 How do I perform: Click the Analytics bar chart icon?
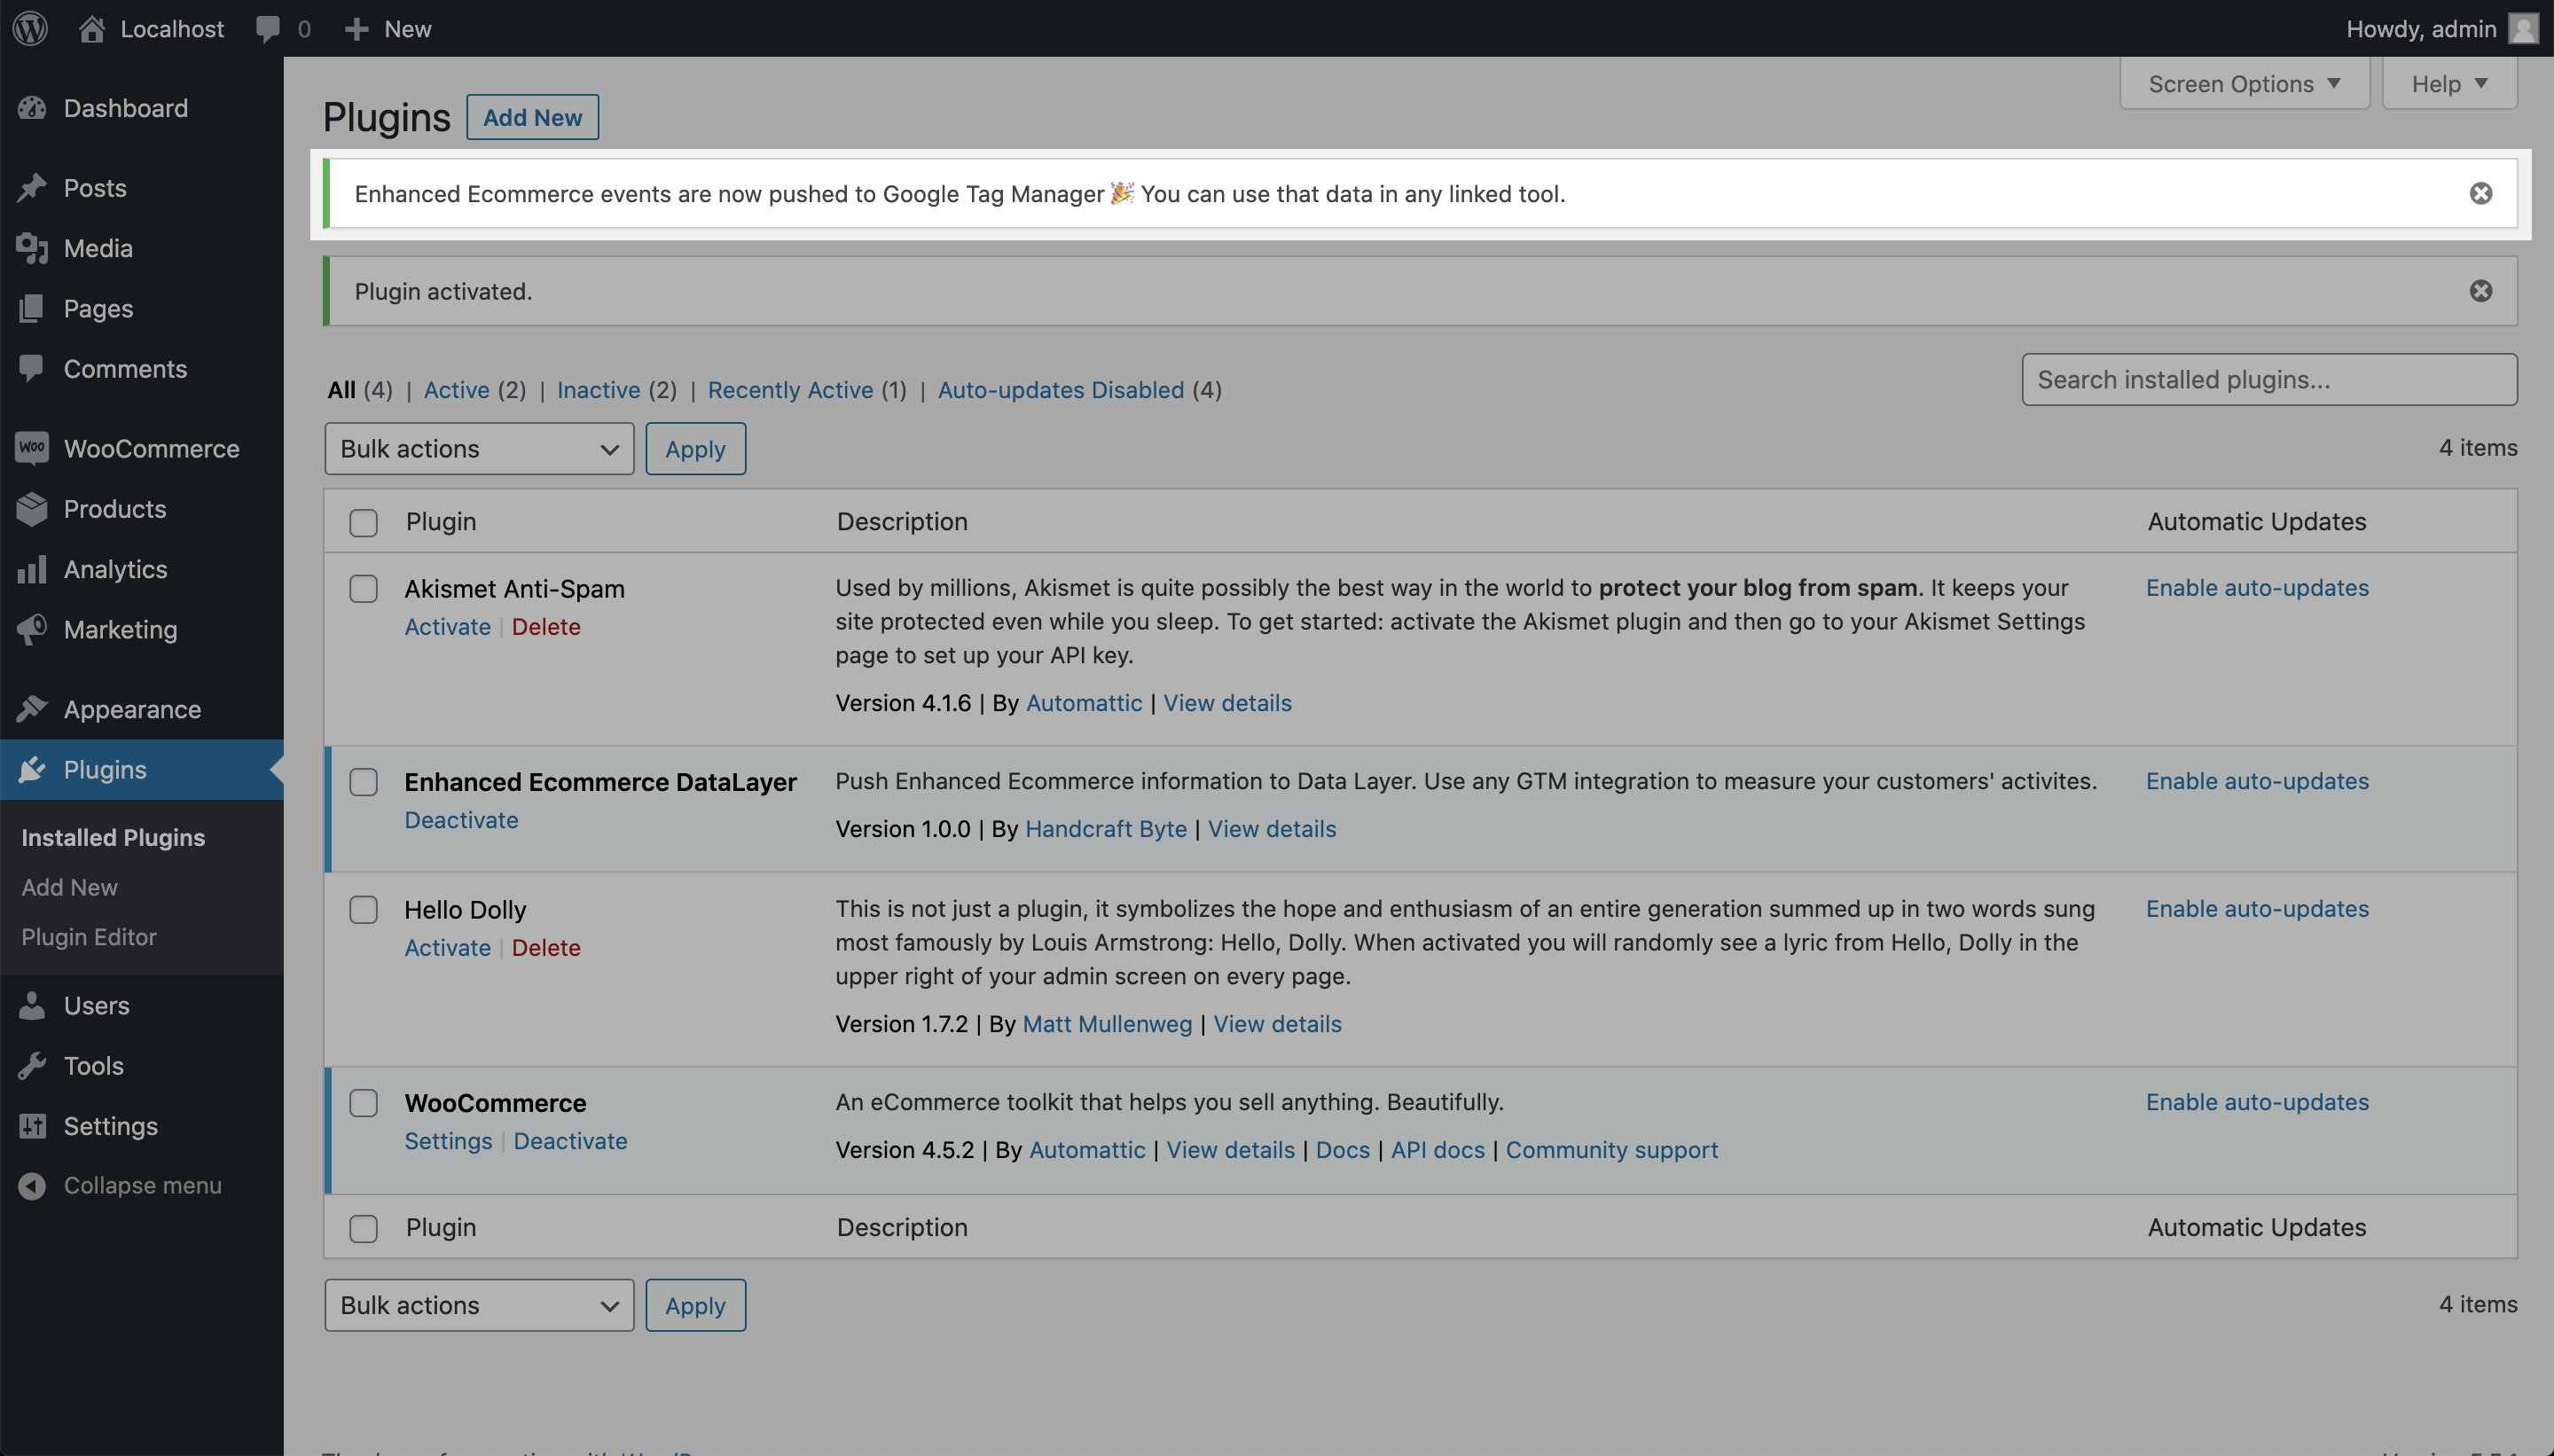tap(32, 568)
